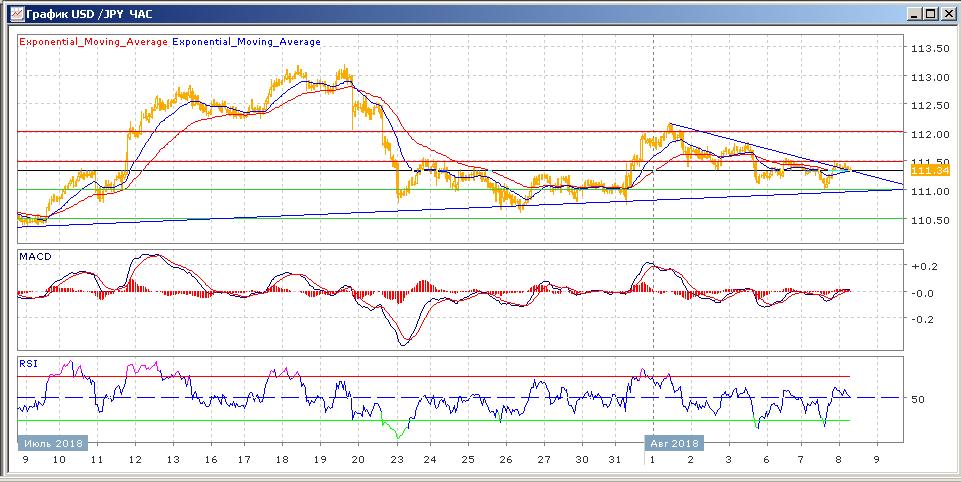Click the RSI indicator panel label
This screenshot has height=482, width=961.
(29, 364)
